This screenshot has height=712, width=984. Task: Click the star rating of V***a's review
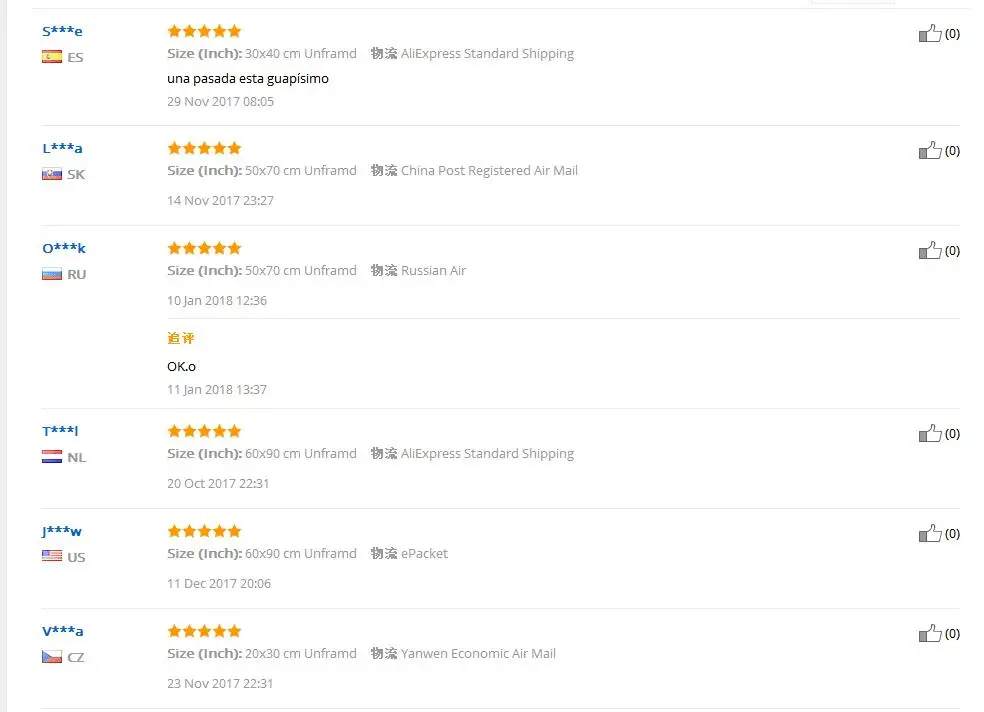(x=204, y=631)
